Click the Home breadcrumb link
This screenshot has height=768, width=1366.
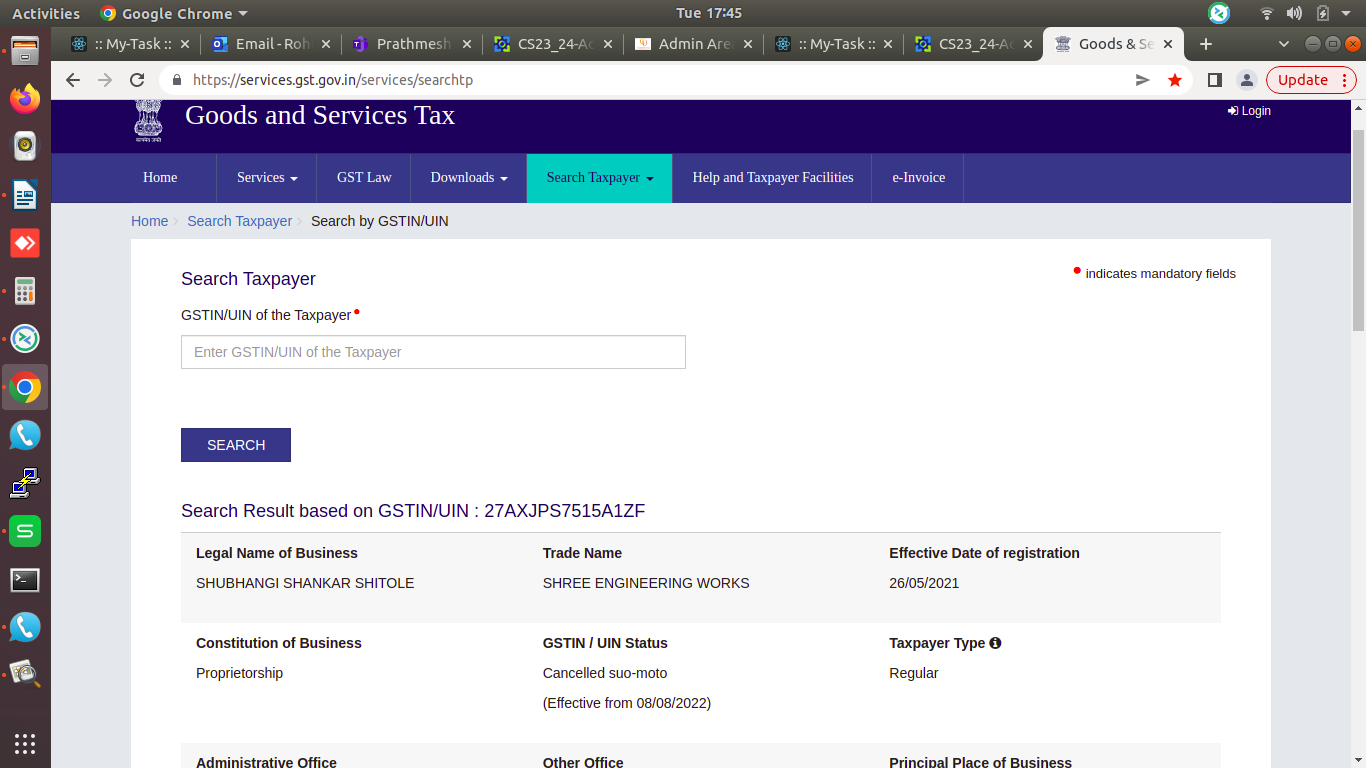(150, 221)
